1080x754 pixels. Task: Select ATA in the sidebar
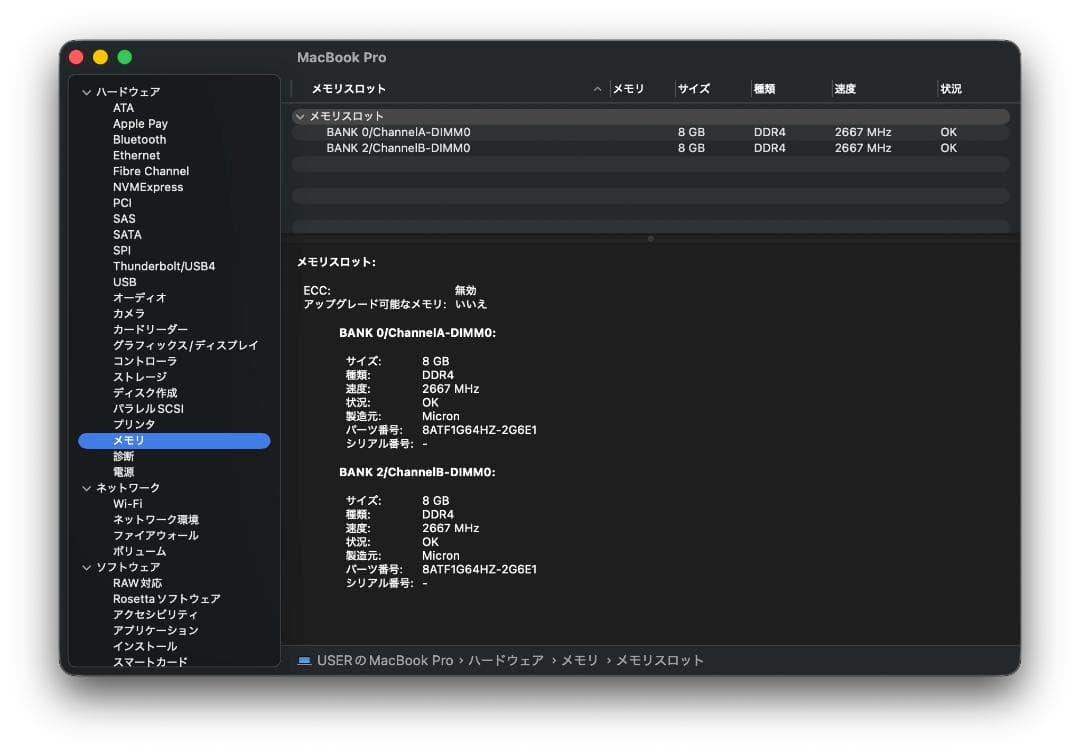(x=123, y=108)
